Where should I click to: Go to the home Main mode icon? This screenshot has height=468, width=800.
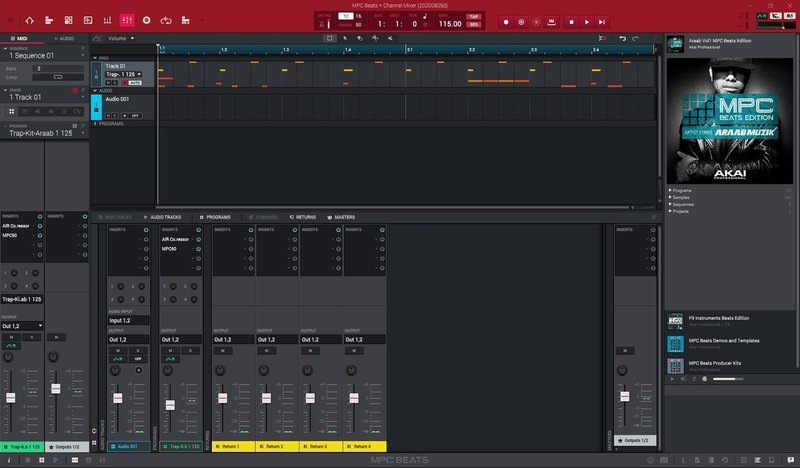pos(30,20)
